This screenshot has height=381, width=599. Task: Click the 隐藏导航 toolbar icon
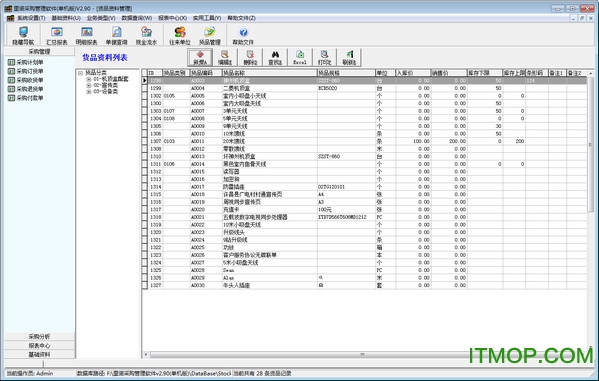pos(23,36)
